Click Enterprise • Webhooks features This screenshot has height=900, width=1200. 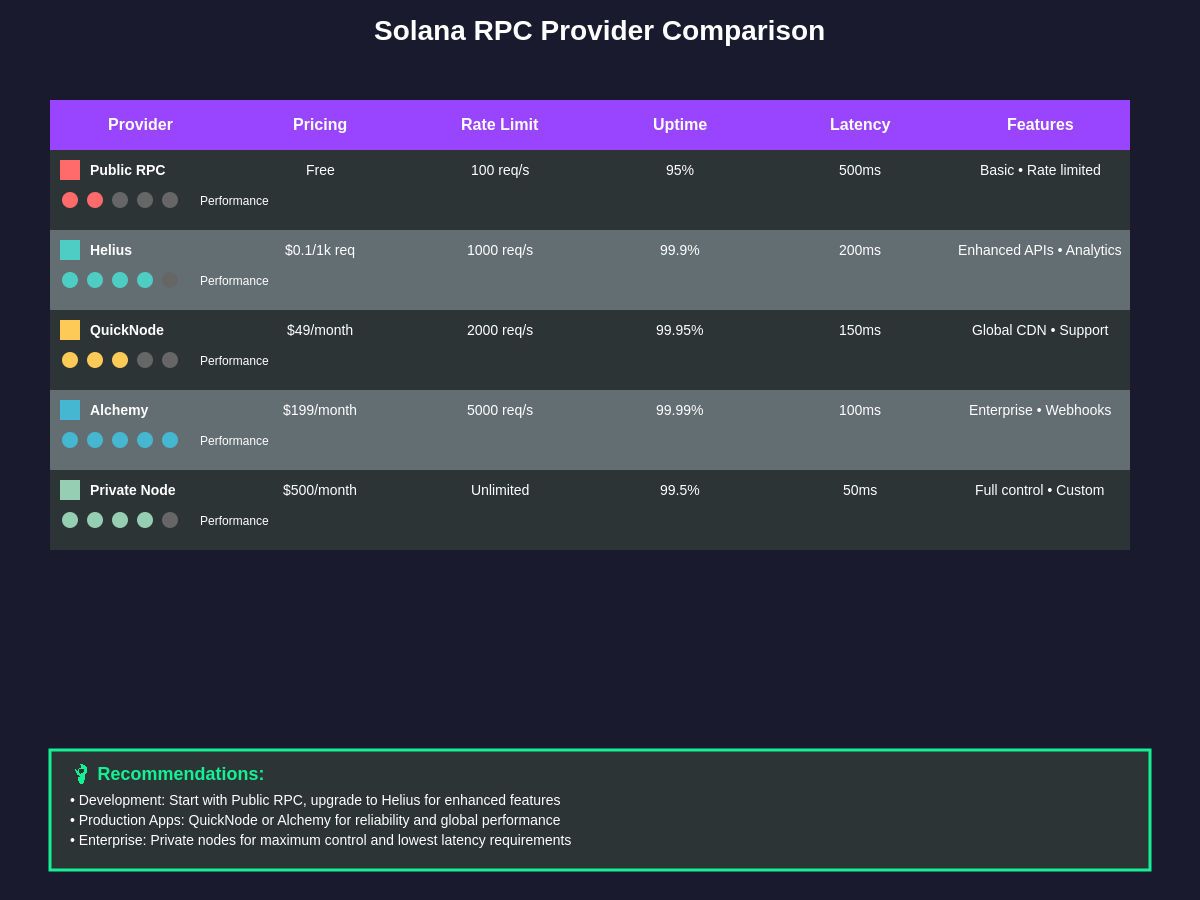[x=1040, y=410]
